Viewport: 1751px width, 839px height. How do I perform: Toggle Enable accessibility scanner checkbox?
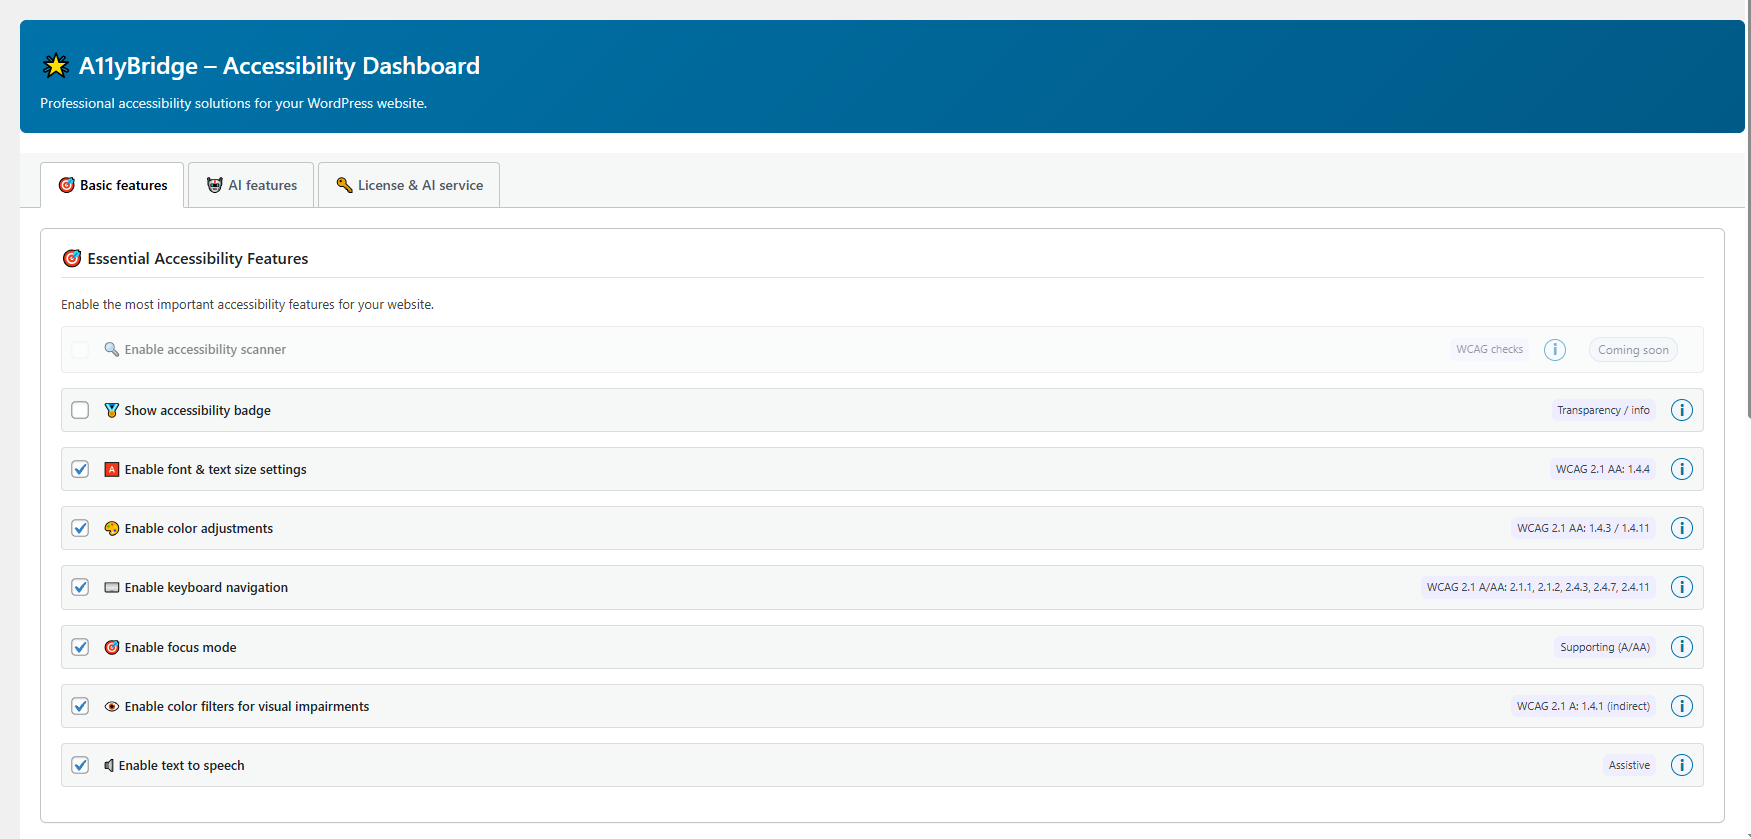pyautogui.click(x=80, y=349)
